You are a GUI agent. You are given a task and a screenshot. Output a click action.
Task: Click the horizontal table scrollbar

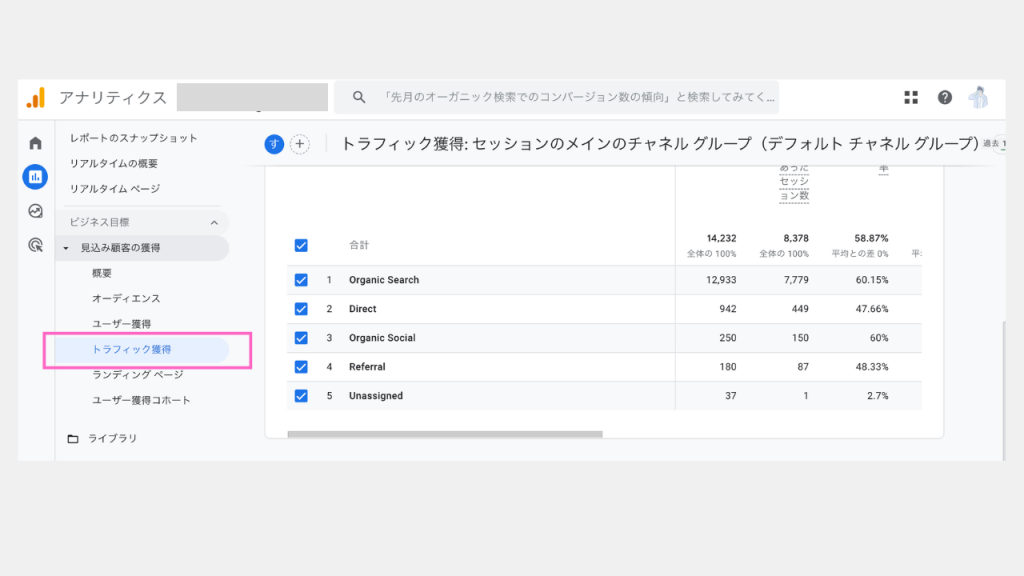click(x=445, y=435)
